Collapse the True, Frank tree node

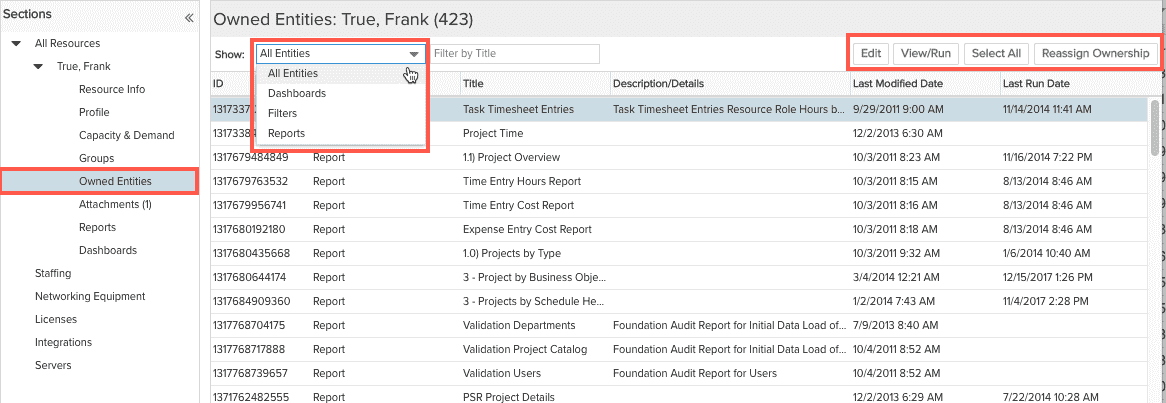point(38,67)
